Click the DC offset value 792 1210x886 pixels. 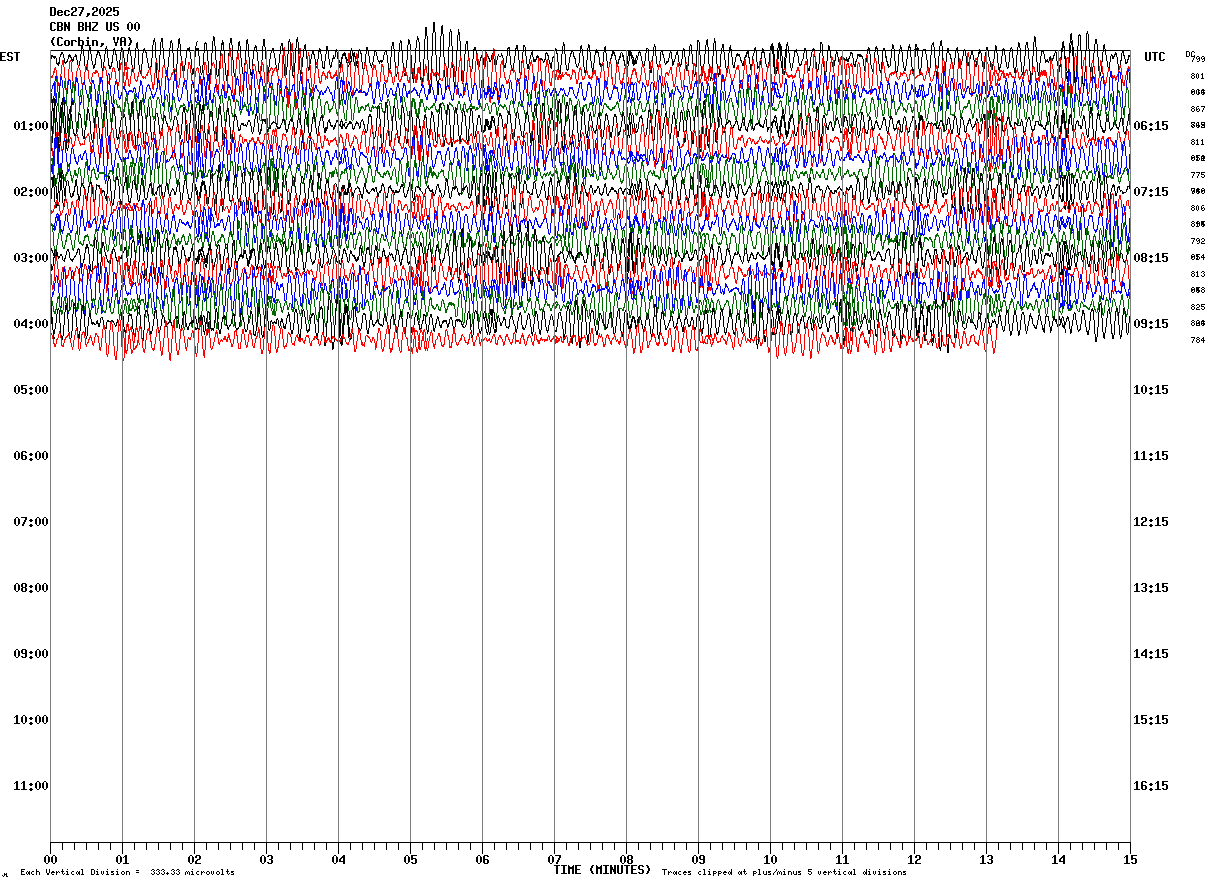coord(1198,241)
